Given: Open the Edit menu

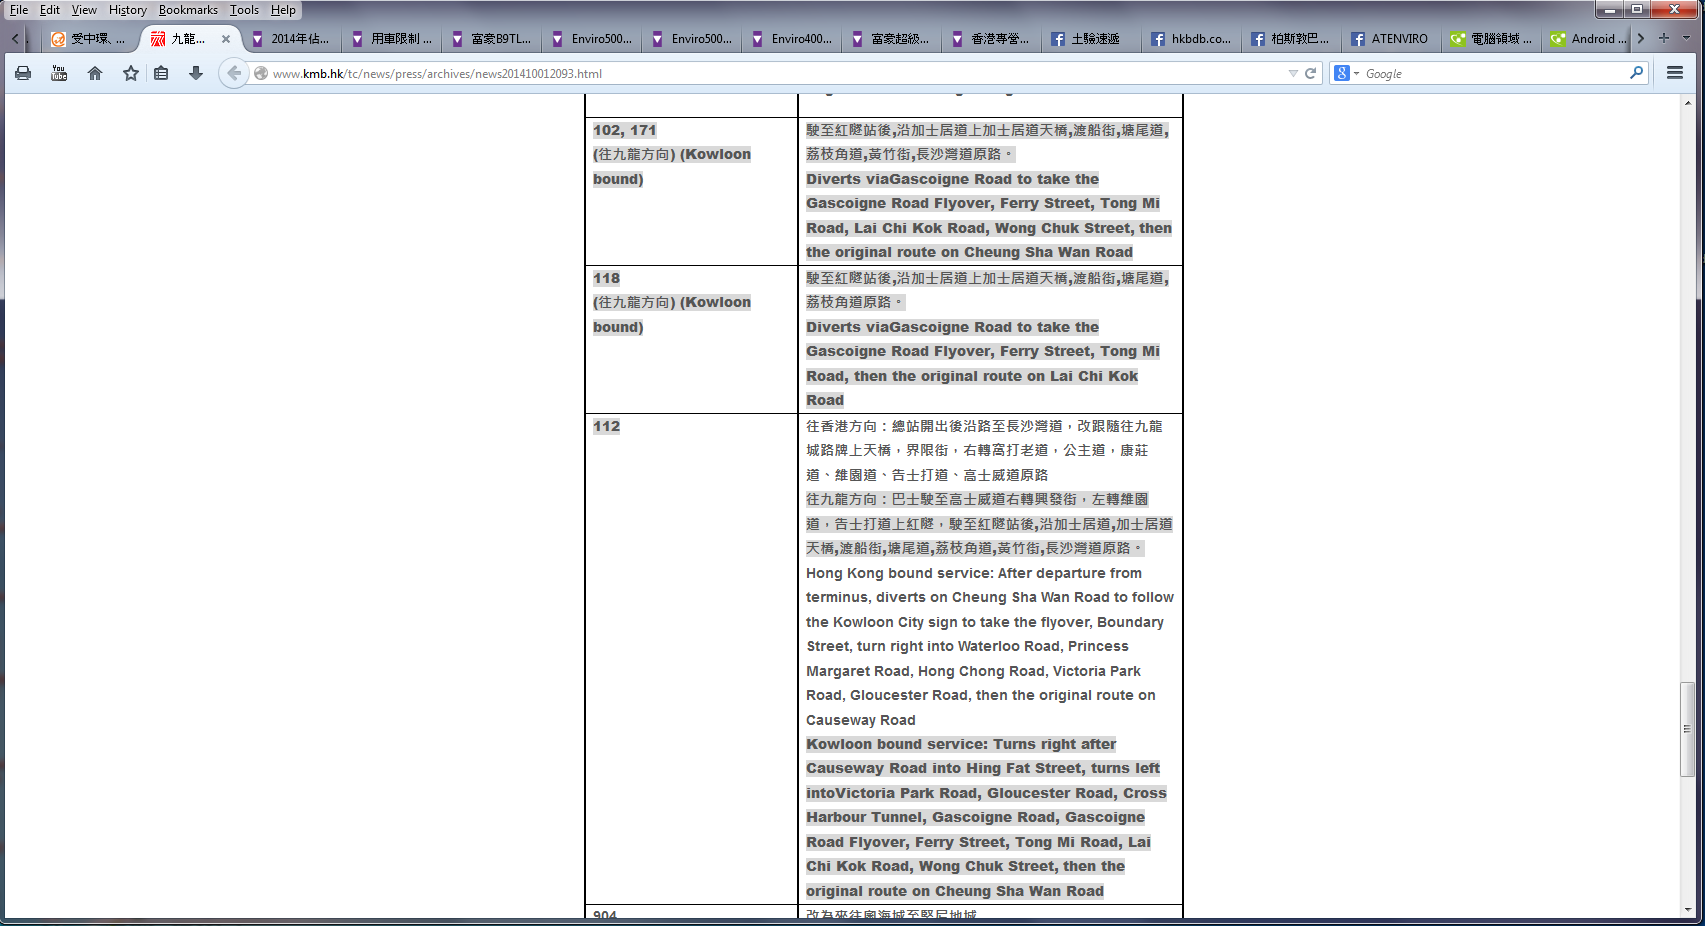Looking at the screenshot, I should click(50, 10).
